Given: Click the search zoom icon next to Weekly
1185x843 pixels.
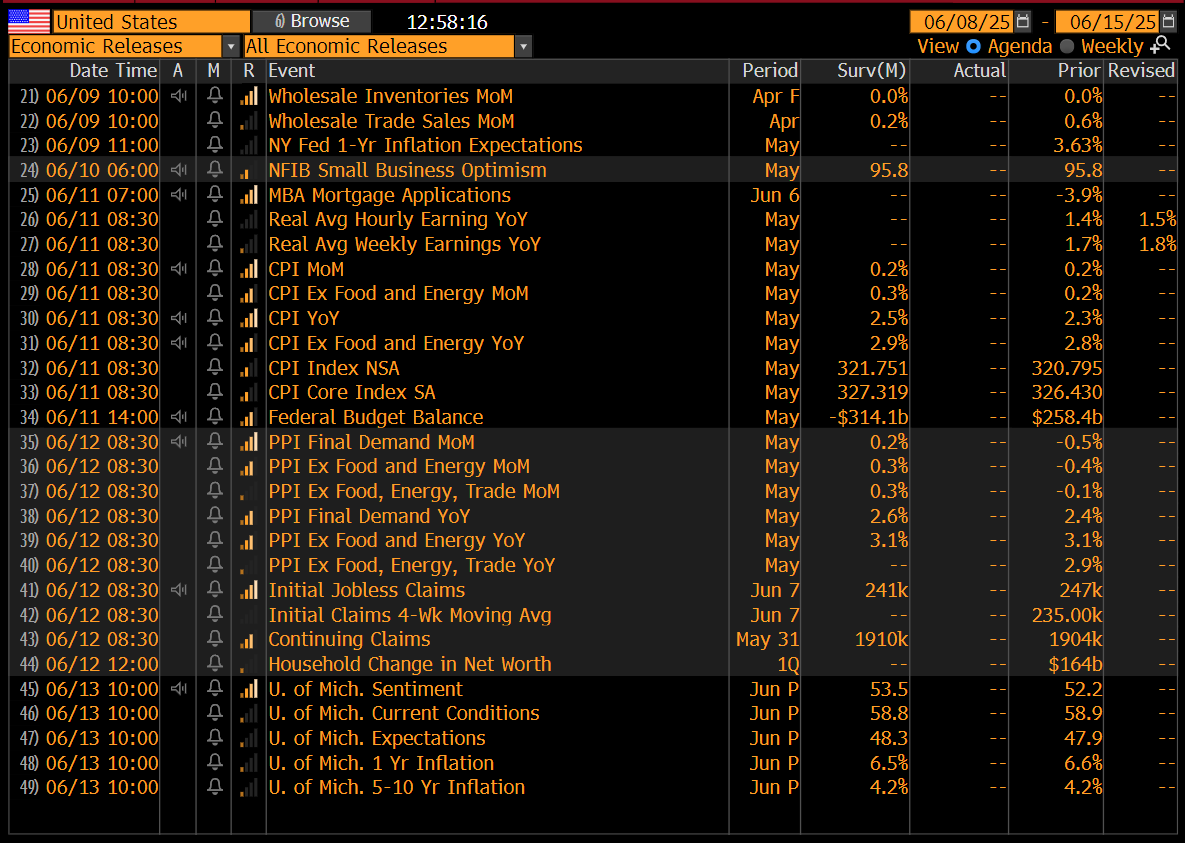Looking at the screenshot, I should [x=1160, y=45].
